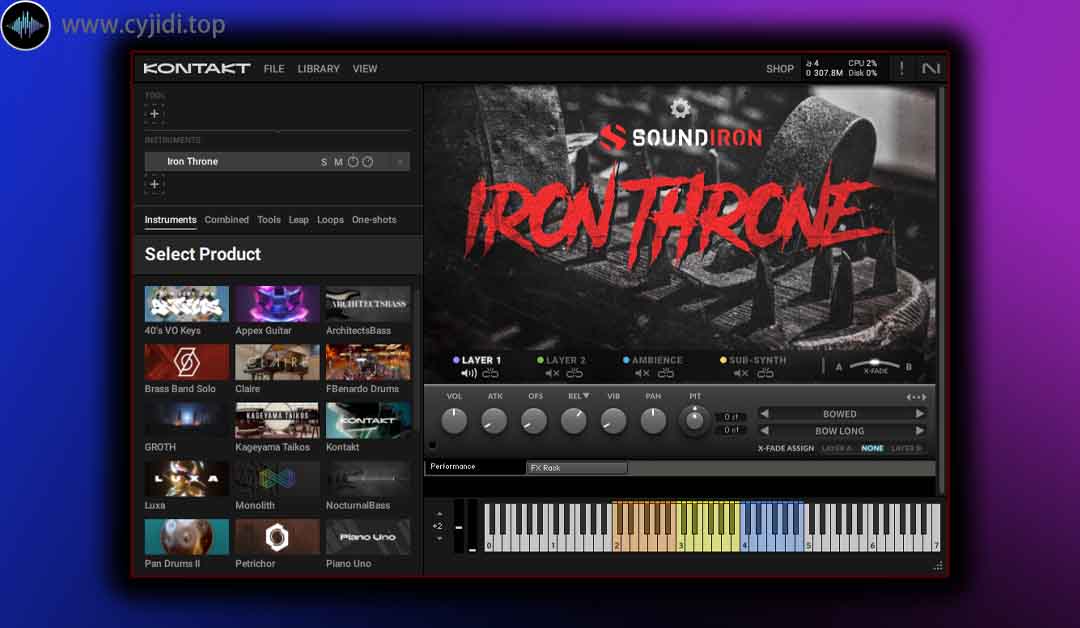The image size is (1080, 628).
Task: Mute the Iron Throne instrument with M
Action: pyautogui.click(x=338, y=162)
